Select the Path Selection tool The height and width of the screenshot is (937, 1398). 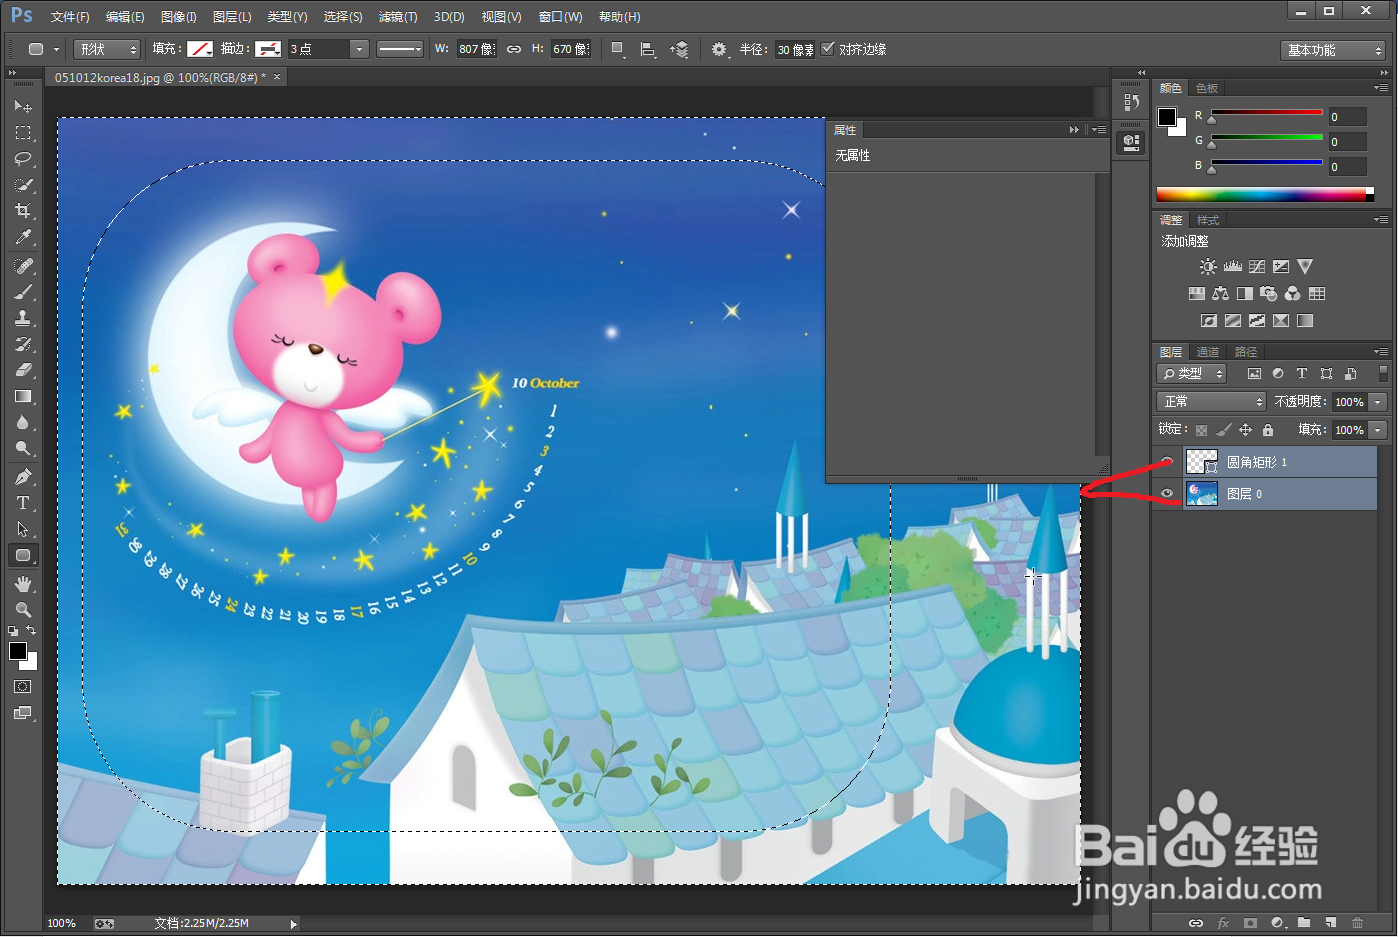point(23,529)
